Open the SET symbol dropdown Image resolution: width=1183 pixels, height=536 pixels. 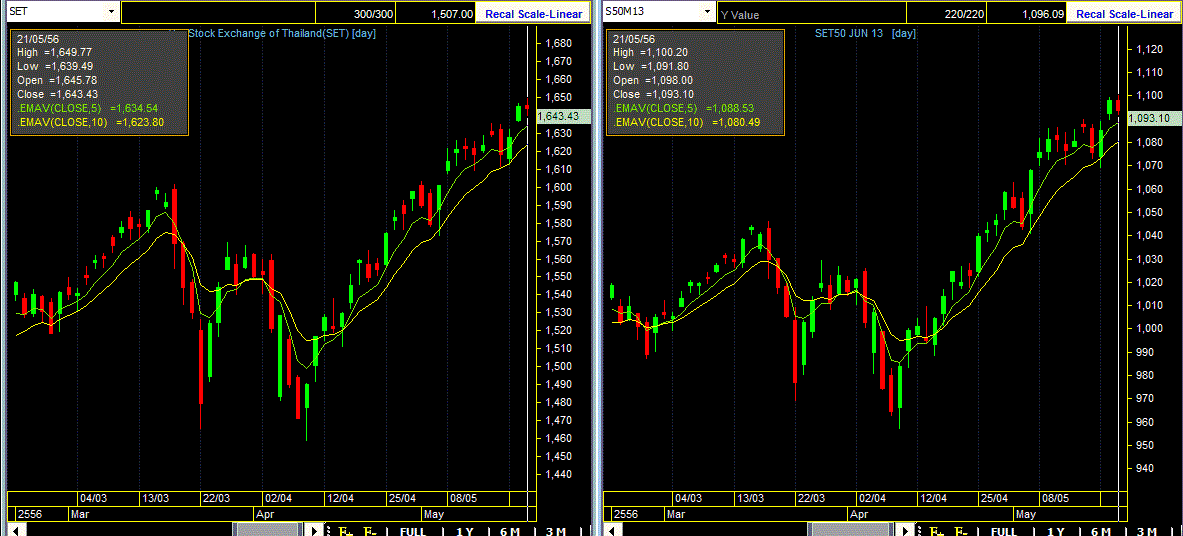click(x=112, y=12)
